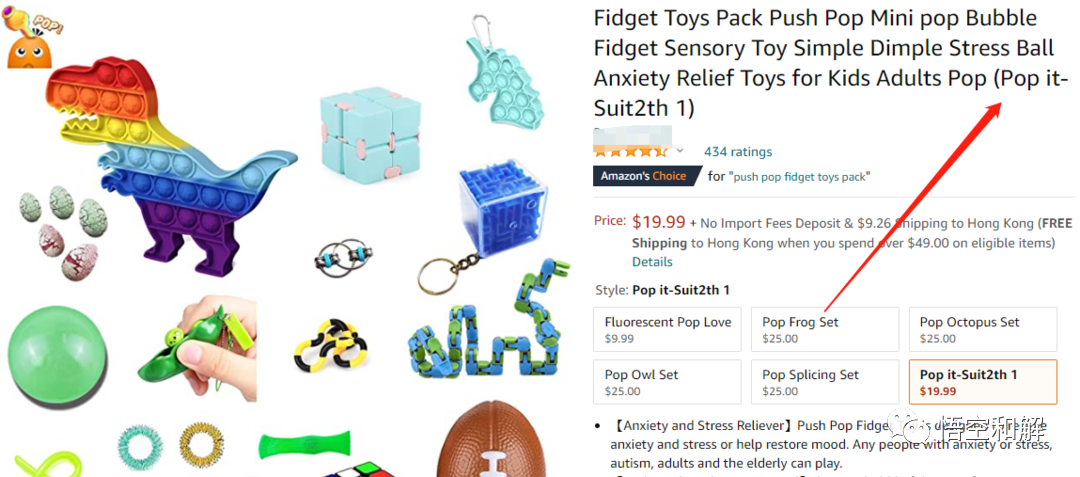Click the push pop fidget toys pack link
Image resolution: width=1080 pixels, height=477 pixels.
pos(799,177)
